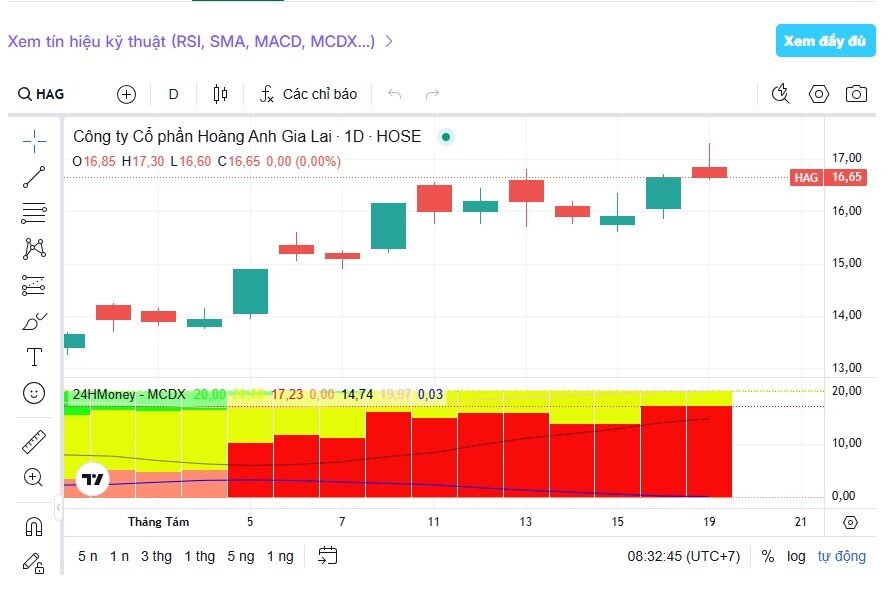Collapse the left drawing toolbar
Image resolution: width=888 pixels, height=599 pixels.
tap(58, 508)
